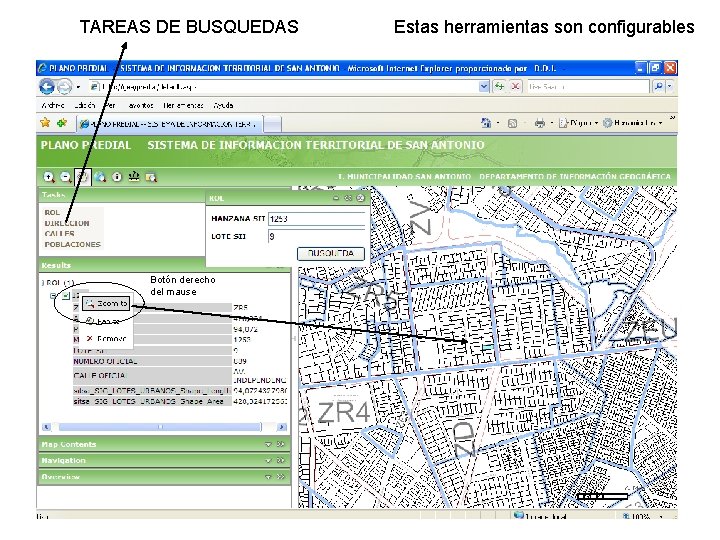The image size is (720, 540).
Task: Expand the Navigation panel triangle
Action: 269,461
